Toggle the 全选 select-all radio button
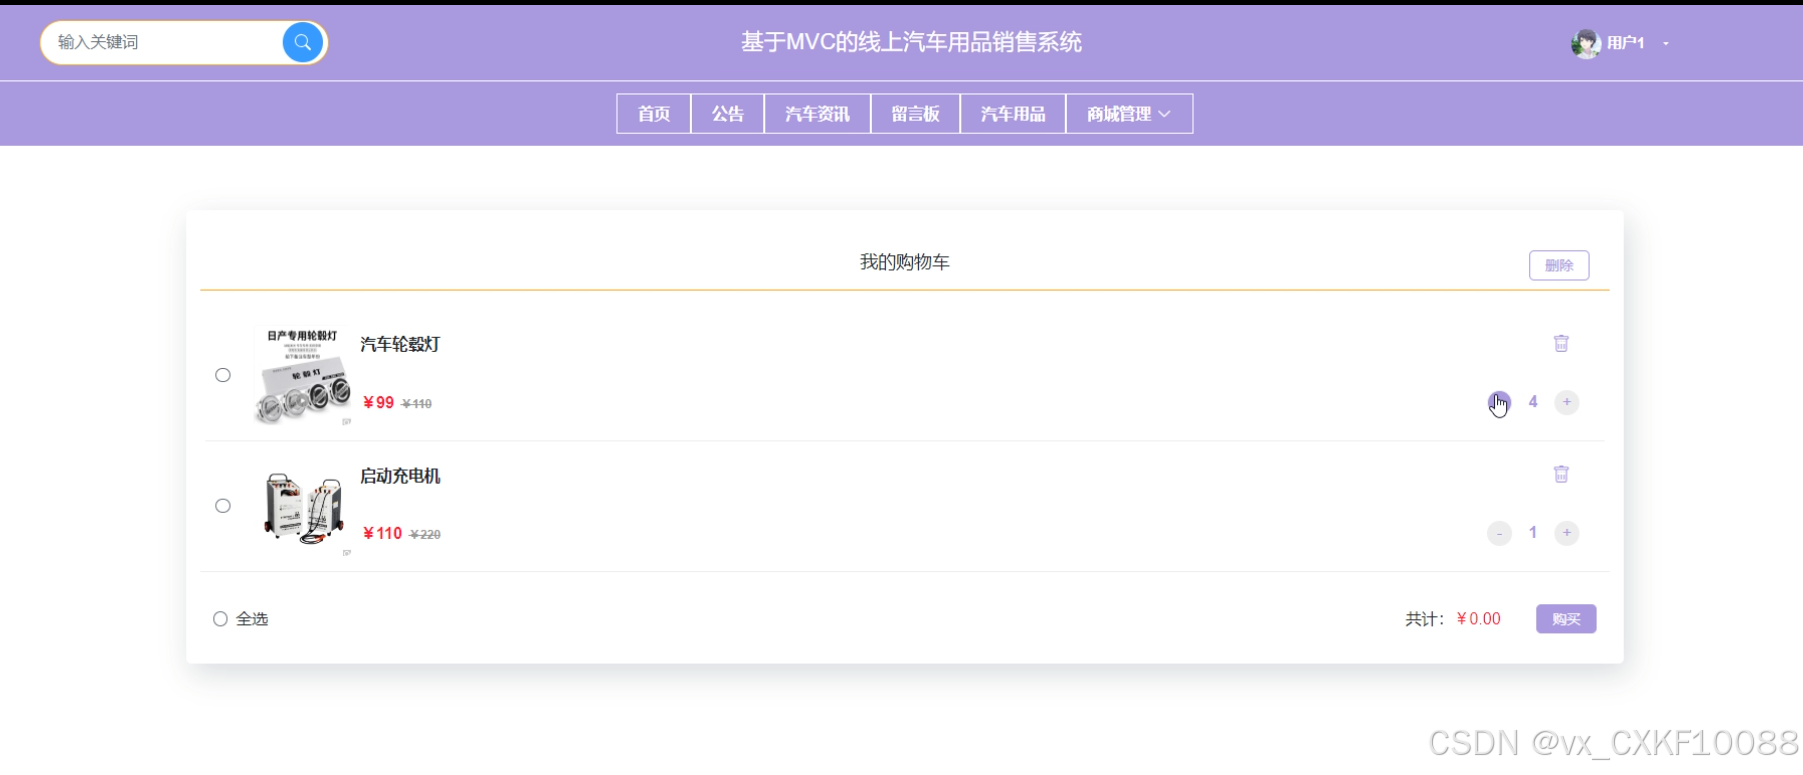 click(220, 619)
